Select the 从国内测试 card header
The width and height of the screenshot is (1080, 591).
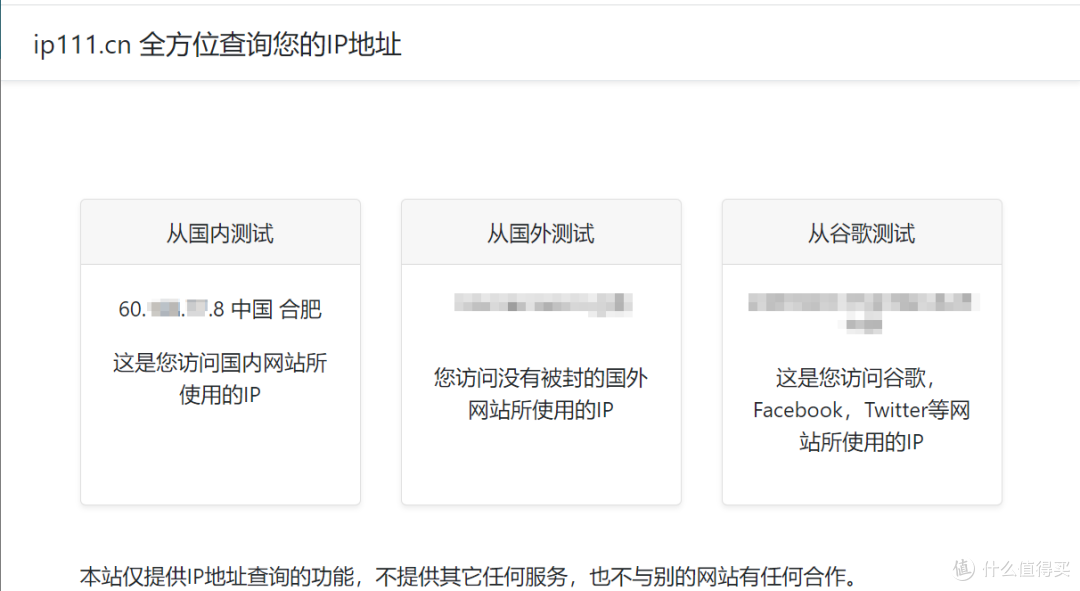(x=219, y=232)
